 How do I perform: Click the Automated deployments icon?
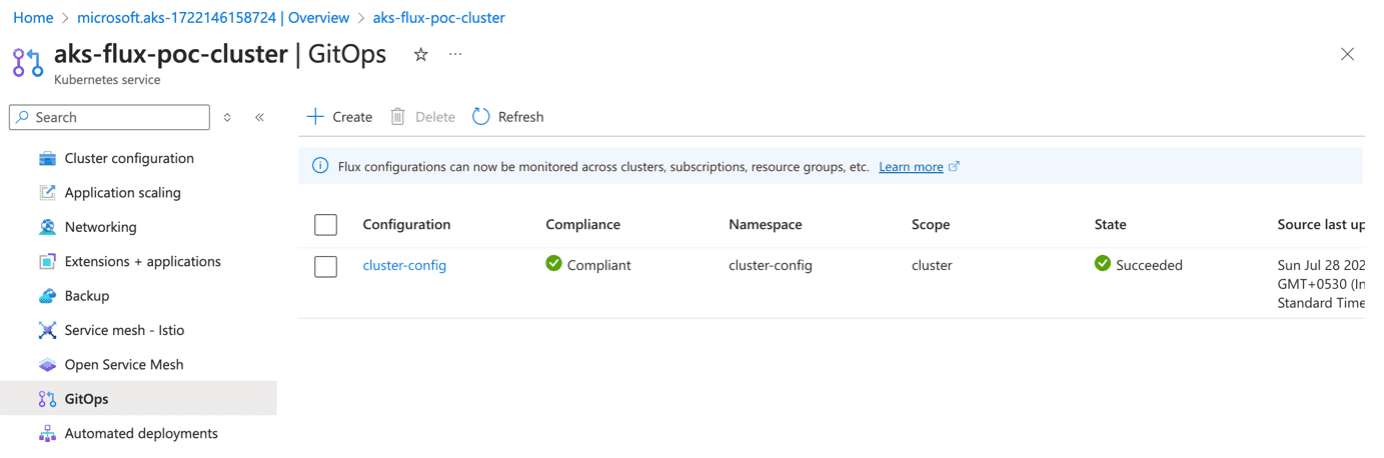coord(47,434)
